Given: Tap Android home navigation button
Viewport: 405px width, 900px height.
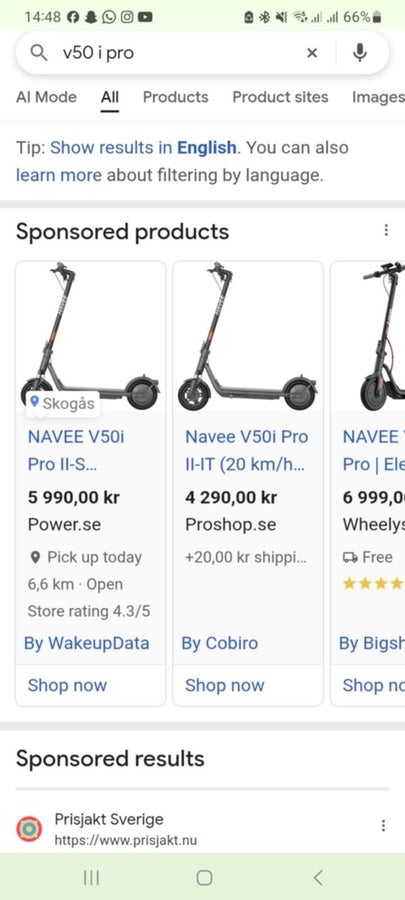Looking at the screenshot, I should [x=204, y=877].
